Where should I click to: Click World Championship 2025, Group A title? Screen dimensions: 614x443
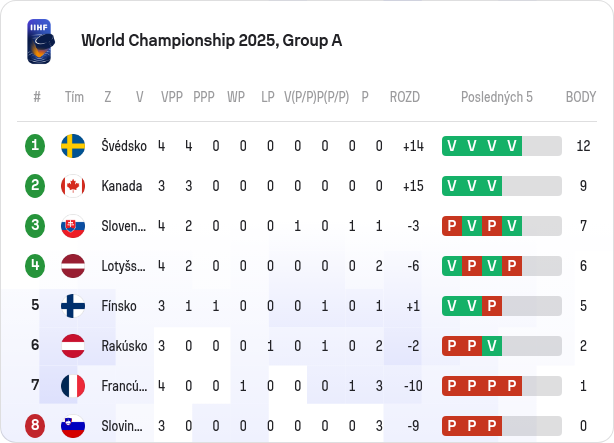coord(211,41)
